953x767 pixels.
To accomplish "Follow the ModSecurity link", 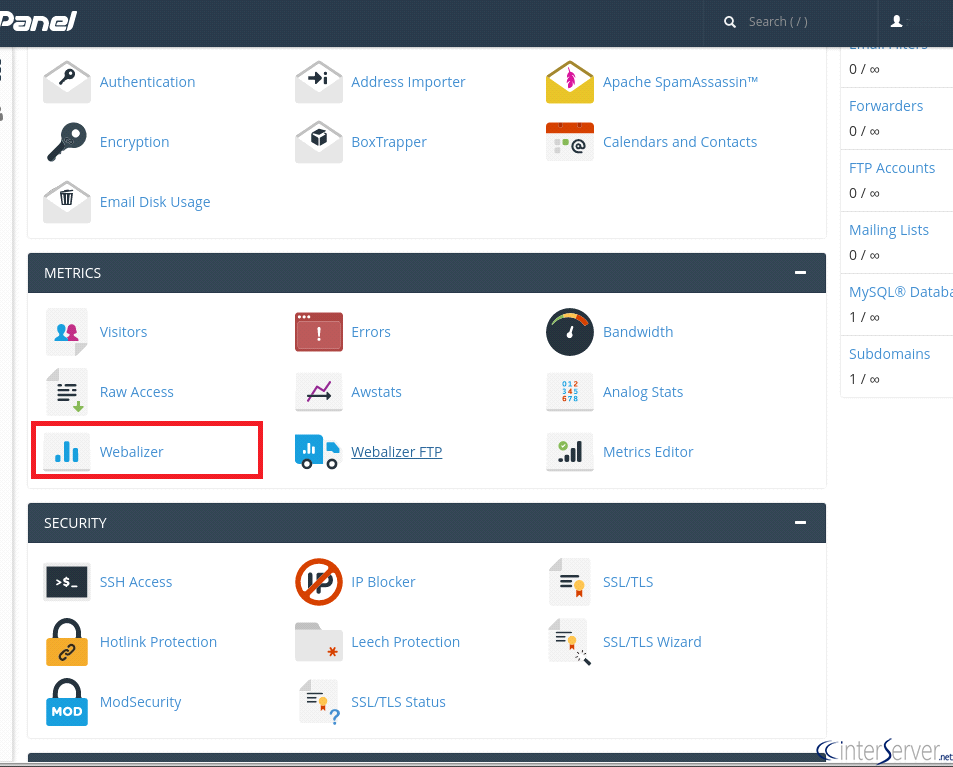I will [140, 702].
